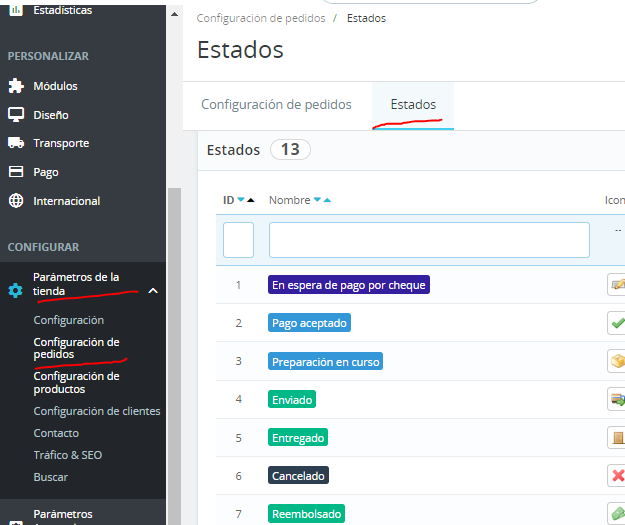Open Pago menu item
The image size is (625, 525).
click(46, 172)
